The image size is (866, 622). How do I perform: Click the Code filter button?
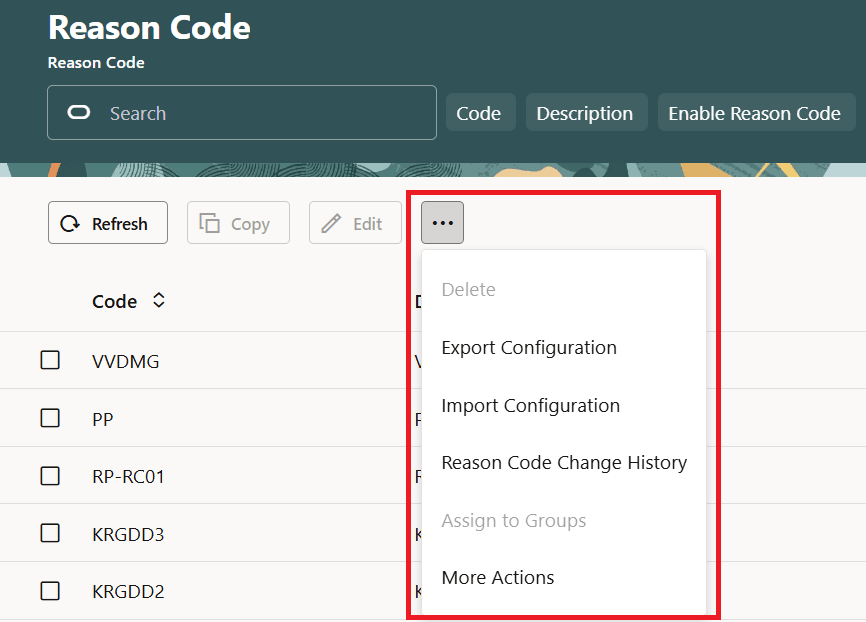(480, 112)
